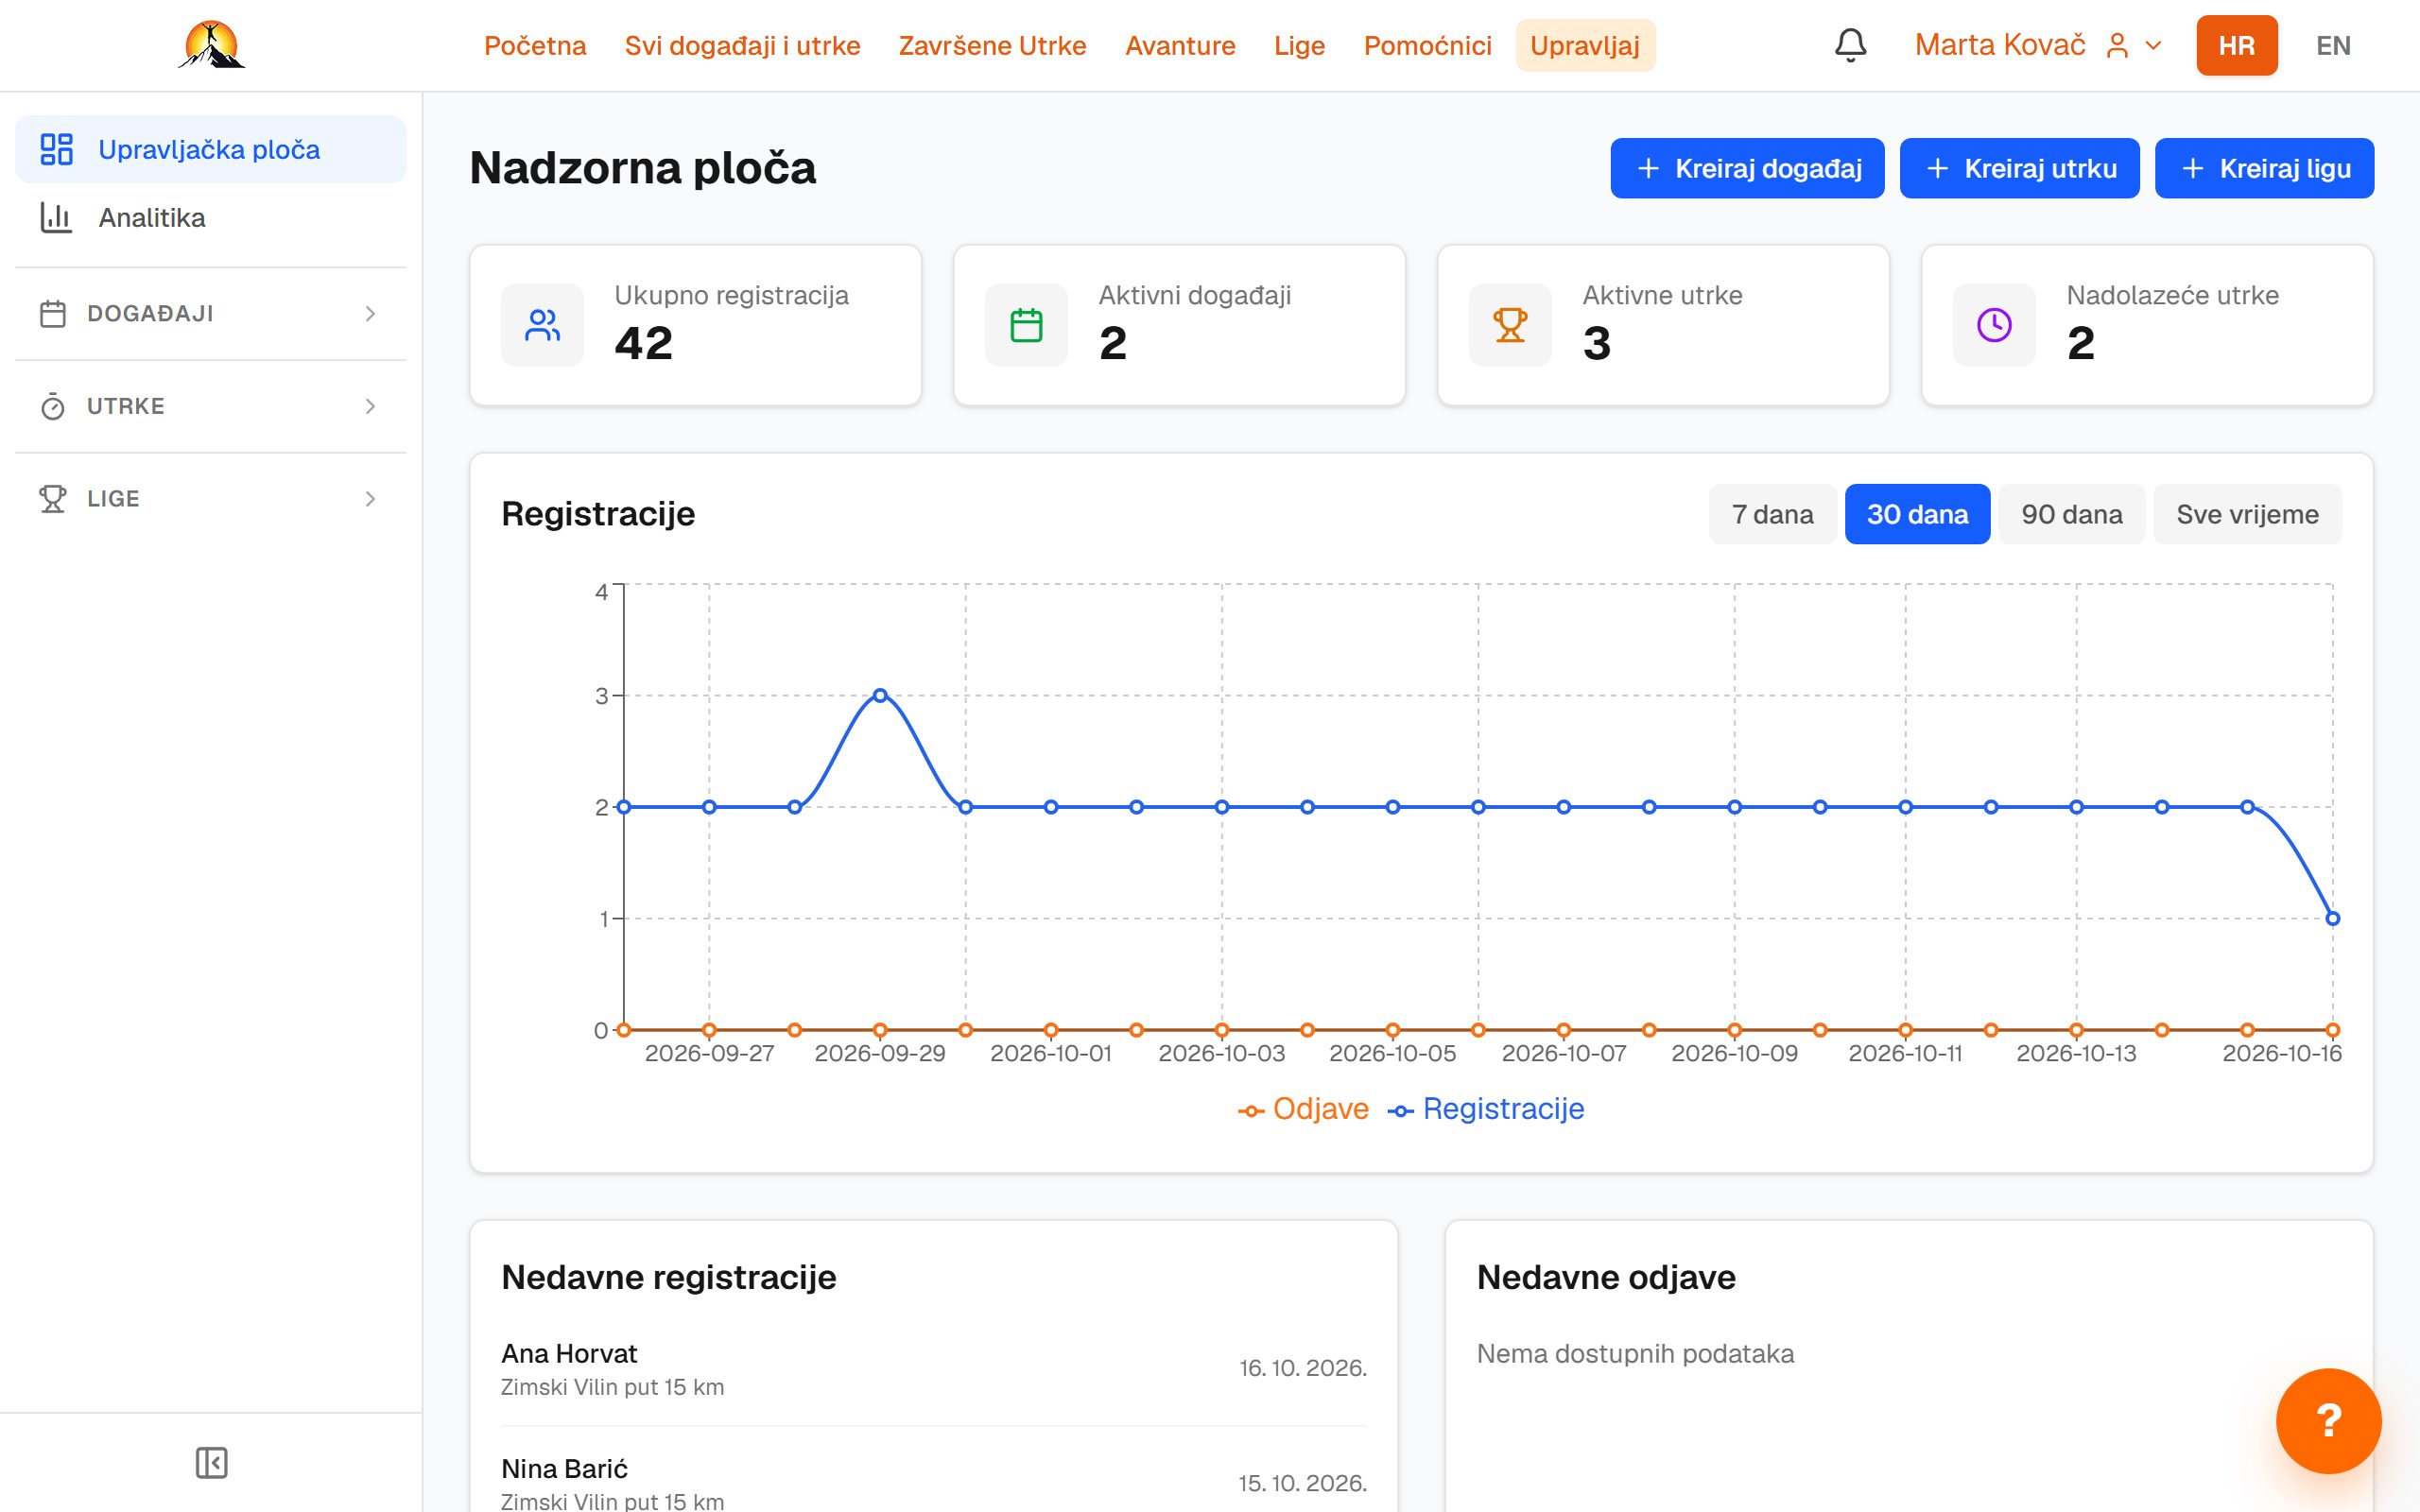Screen dimensions: 2420x1512
Task: Click the Analitika bar chart icon
Action: (x=56, y=217)
